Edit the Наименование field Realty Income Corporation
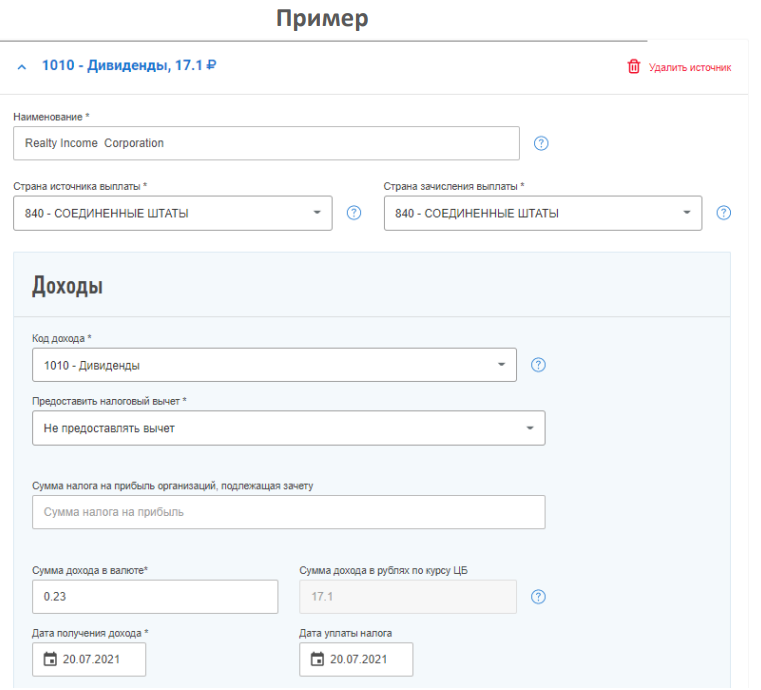The image size is (761, 690). 266,143
